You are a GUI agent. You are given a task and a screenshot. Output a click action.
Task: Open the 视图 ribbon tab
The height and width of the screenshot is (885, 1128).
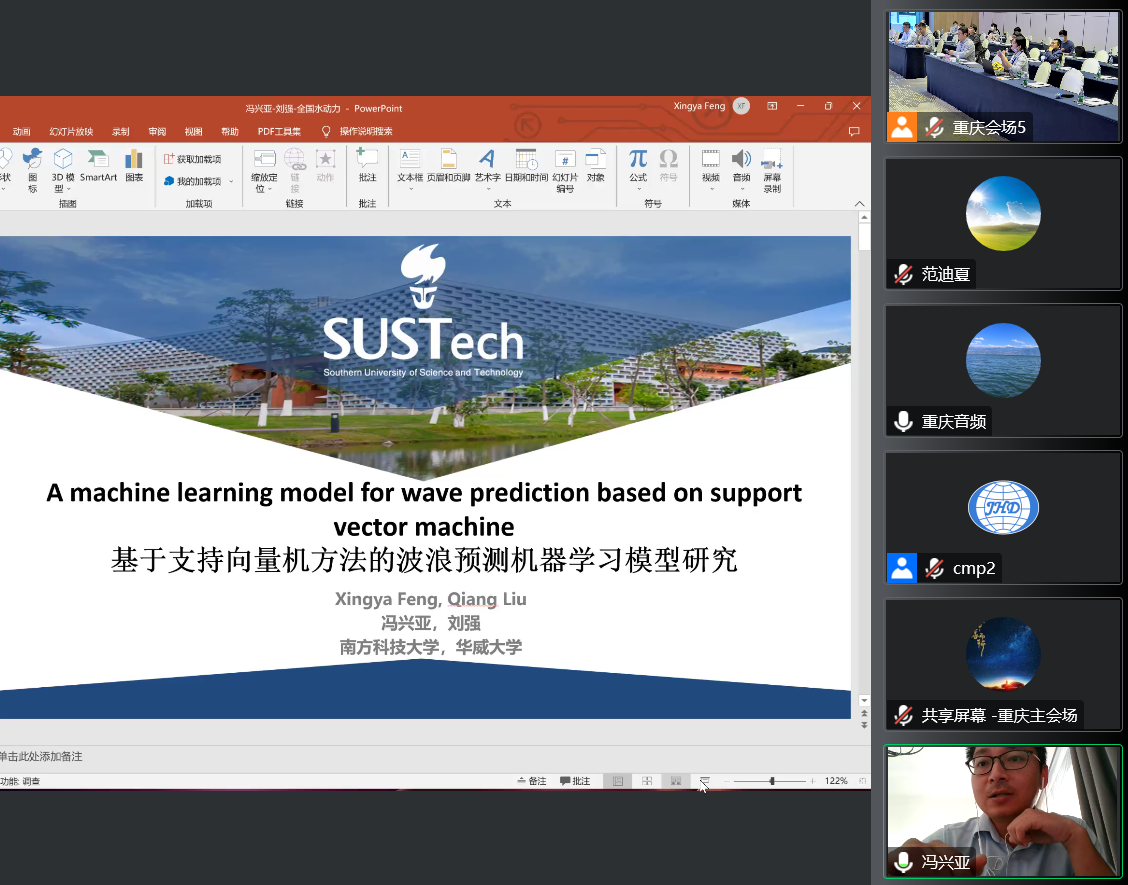pos(194,132)
